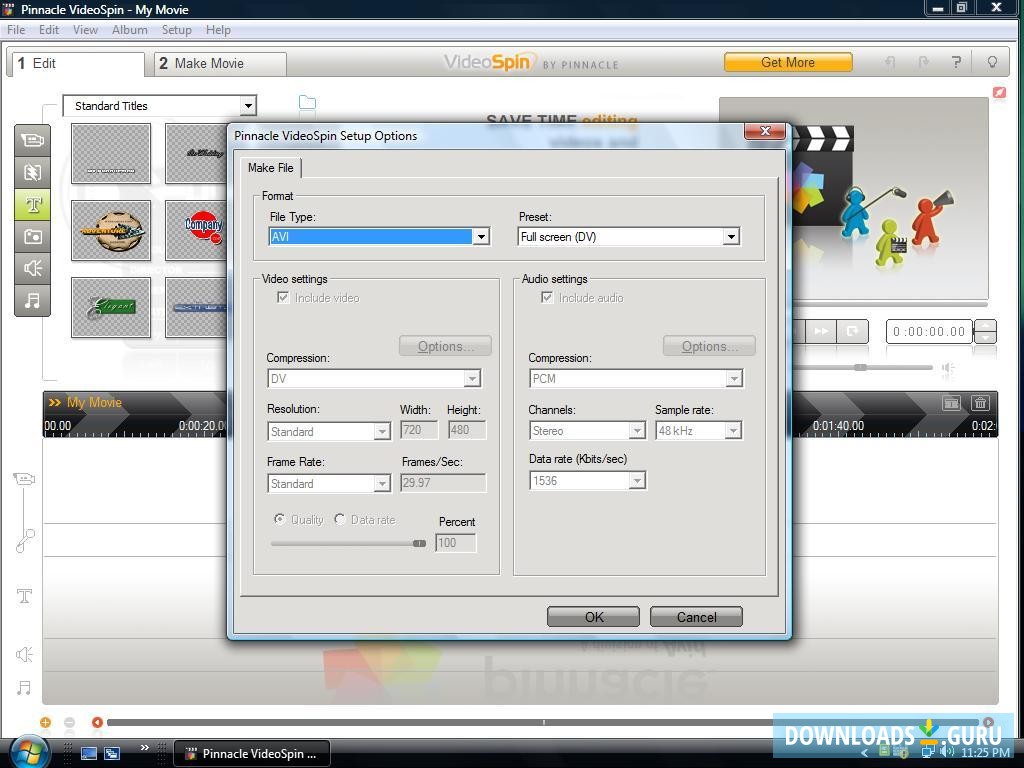Open the photos album tab

[x=32, y=236]
